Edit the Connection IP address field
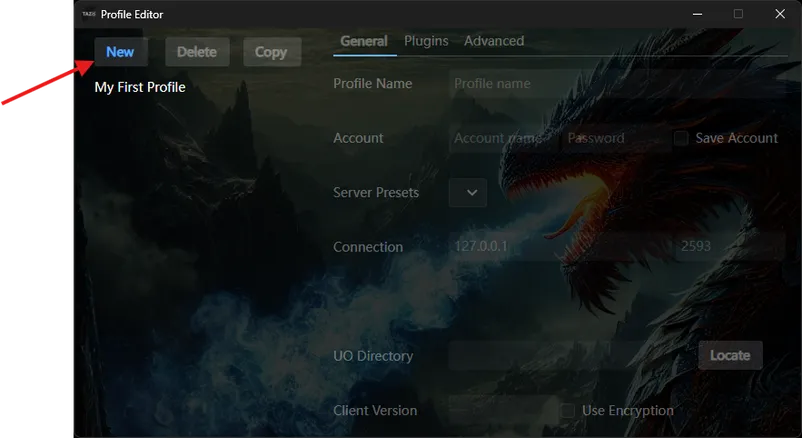The image size is (802, 438). [561, 247]
